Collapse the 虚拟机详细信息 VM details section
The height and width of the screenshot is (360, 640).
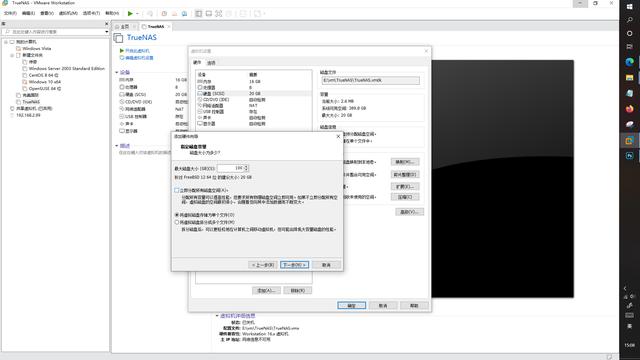tap(217, 316)
